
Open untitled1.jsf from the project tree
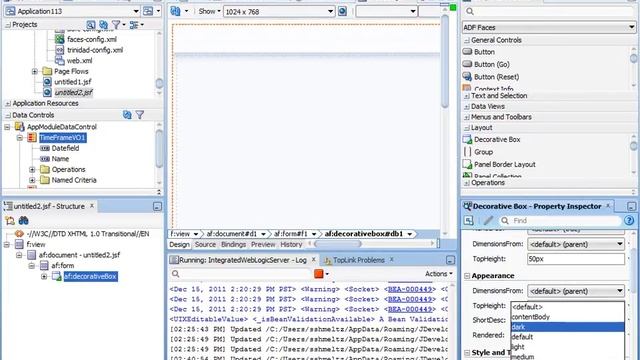[73, 82]
